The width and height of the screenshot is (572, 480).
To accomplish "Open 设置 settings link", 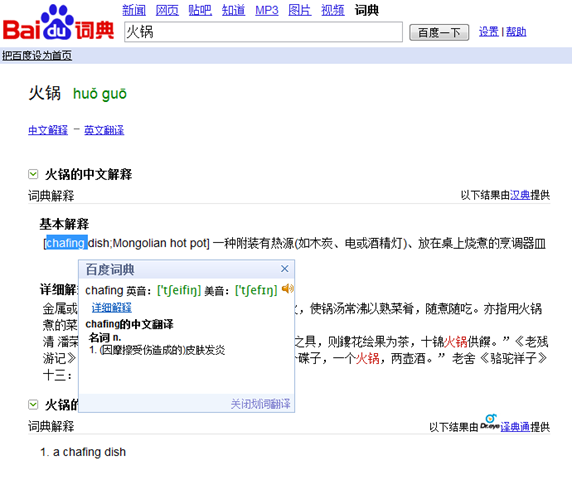I will pyautogui.click(x=489, y=32).
